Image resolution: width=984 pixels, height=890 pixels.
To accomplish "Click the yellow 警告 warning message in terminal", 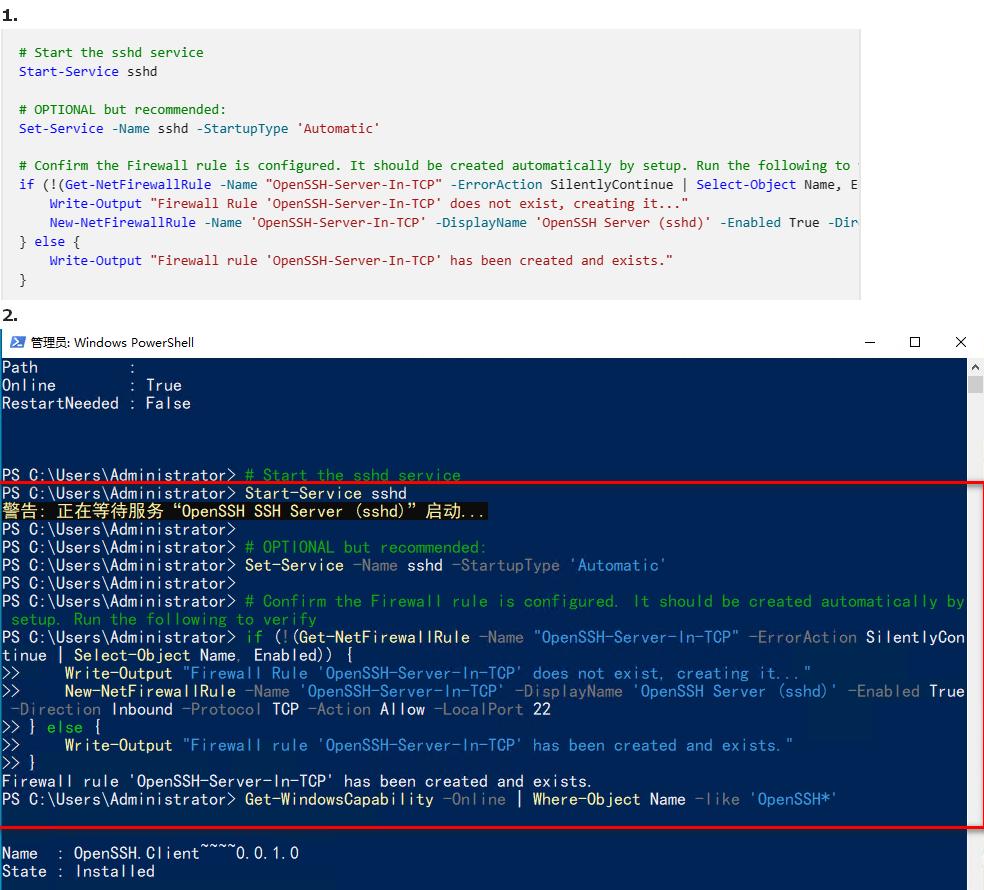I will pyautogui.click(x=244, y=511).
